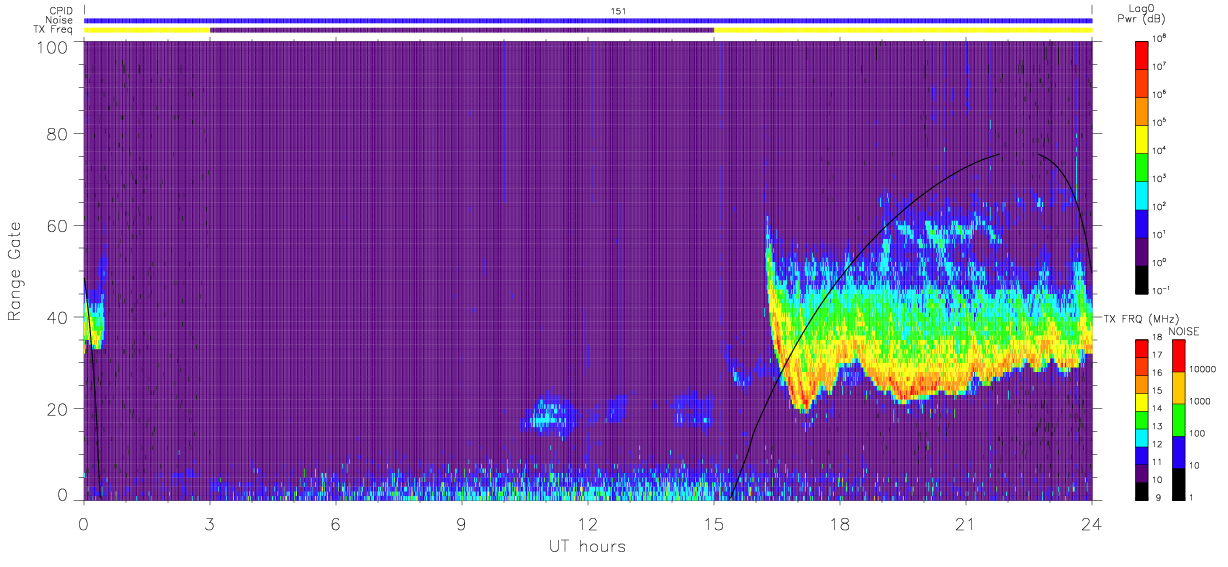
Task: Click the 10000 label on NOISE colorbar
Action: coord(1203,371)
